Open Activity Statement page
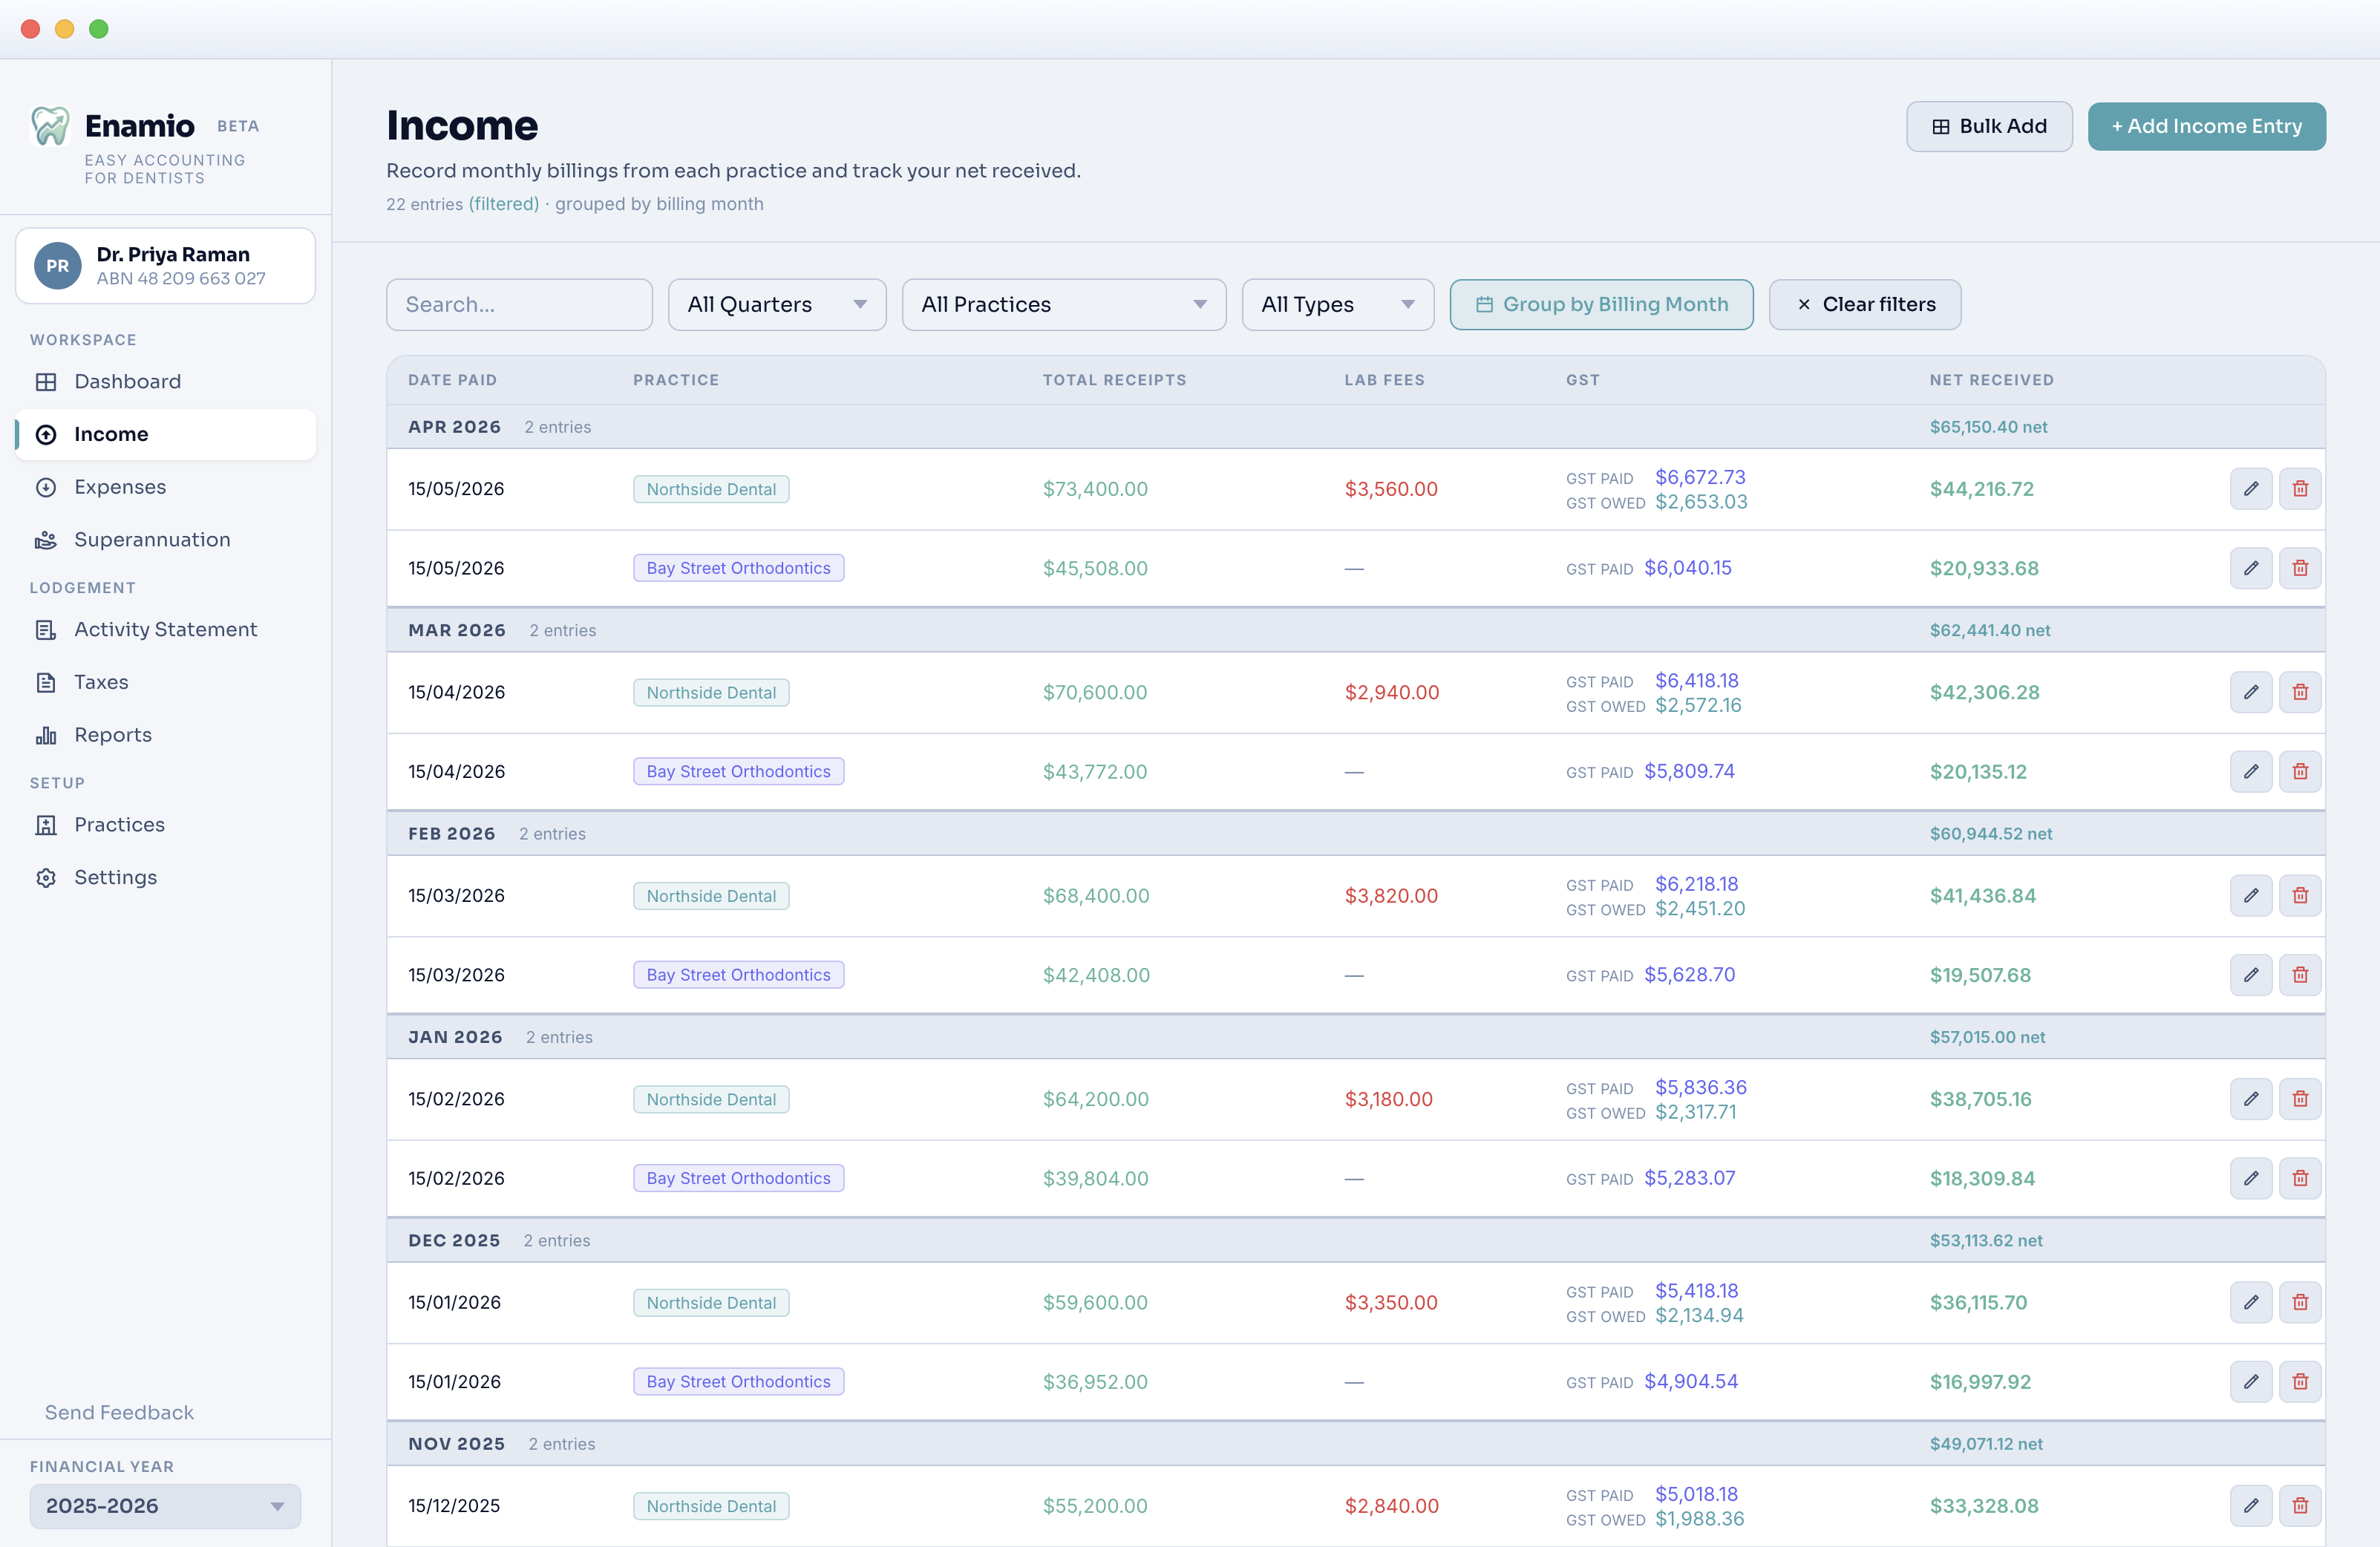2380x1547 pixels. pyautogui.click(x=165, y=629)
